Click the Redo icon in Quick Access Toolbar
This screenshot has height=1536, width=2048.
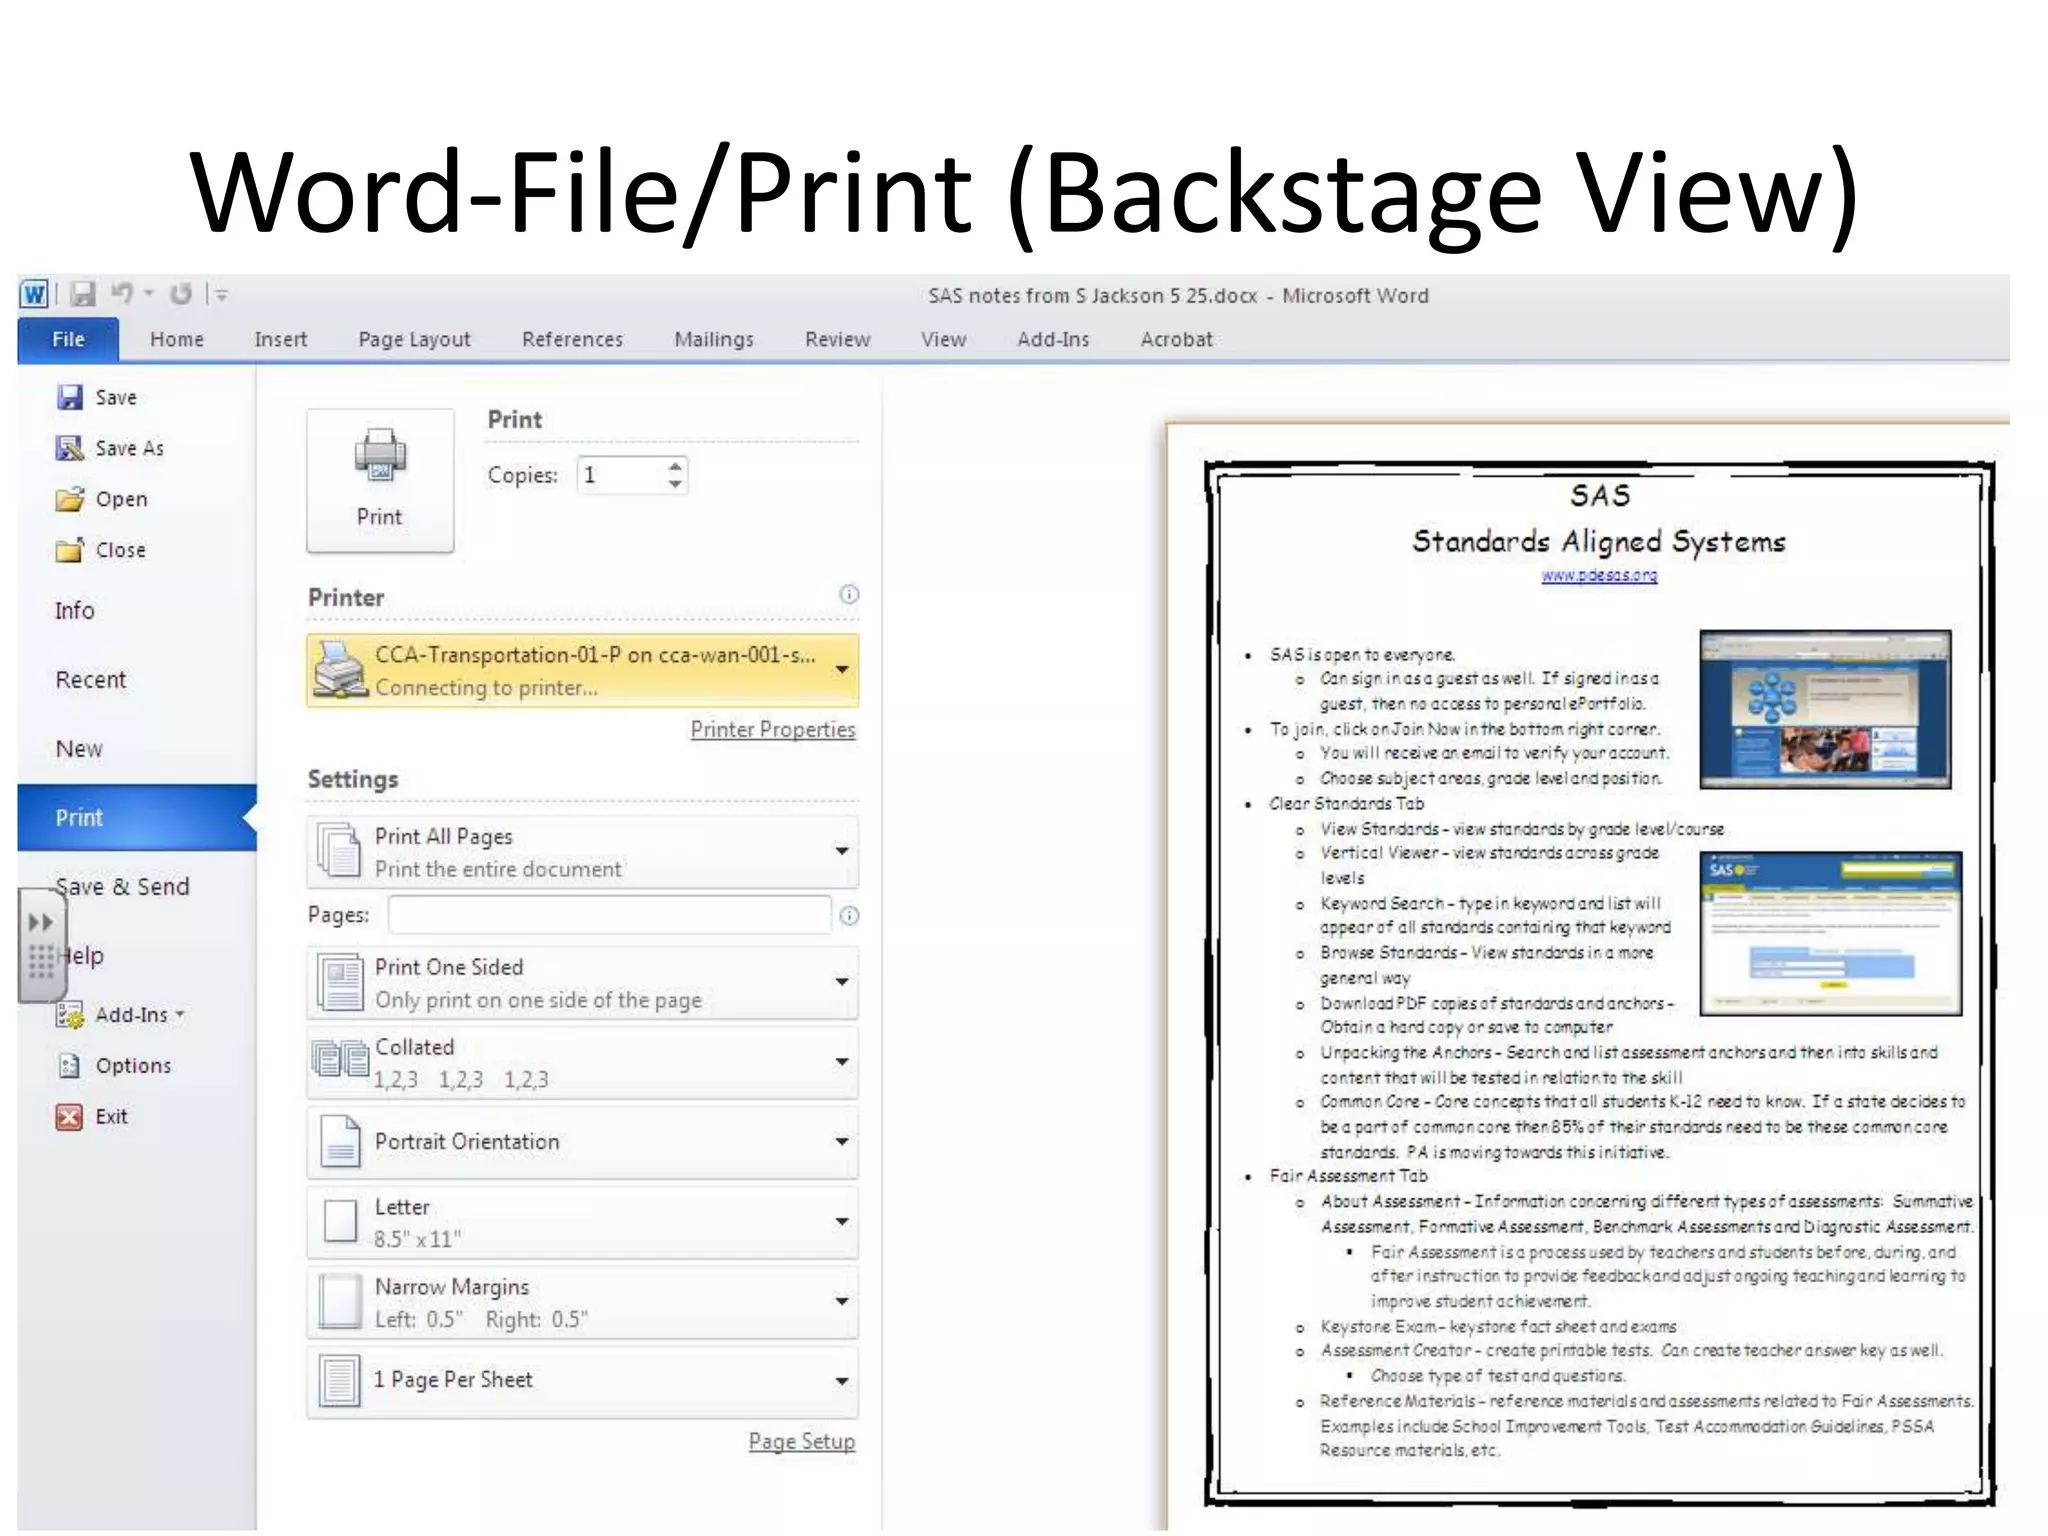point(181,294)
